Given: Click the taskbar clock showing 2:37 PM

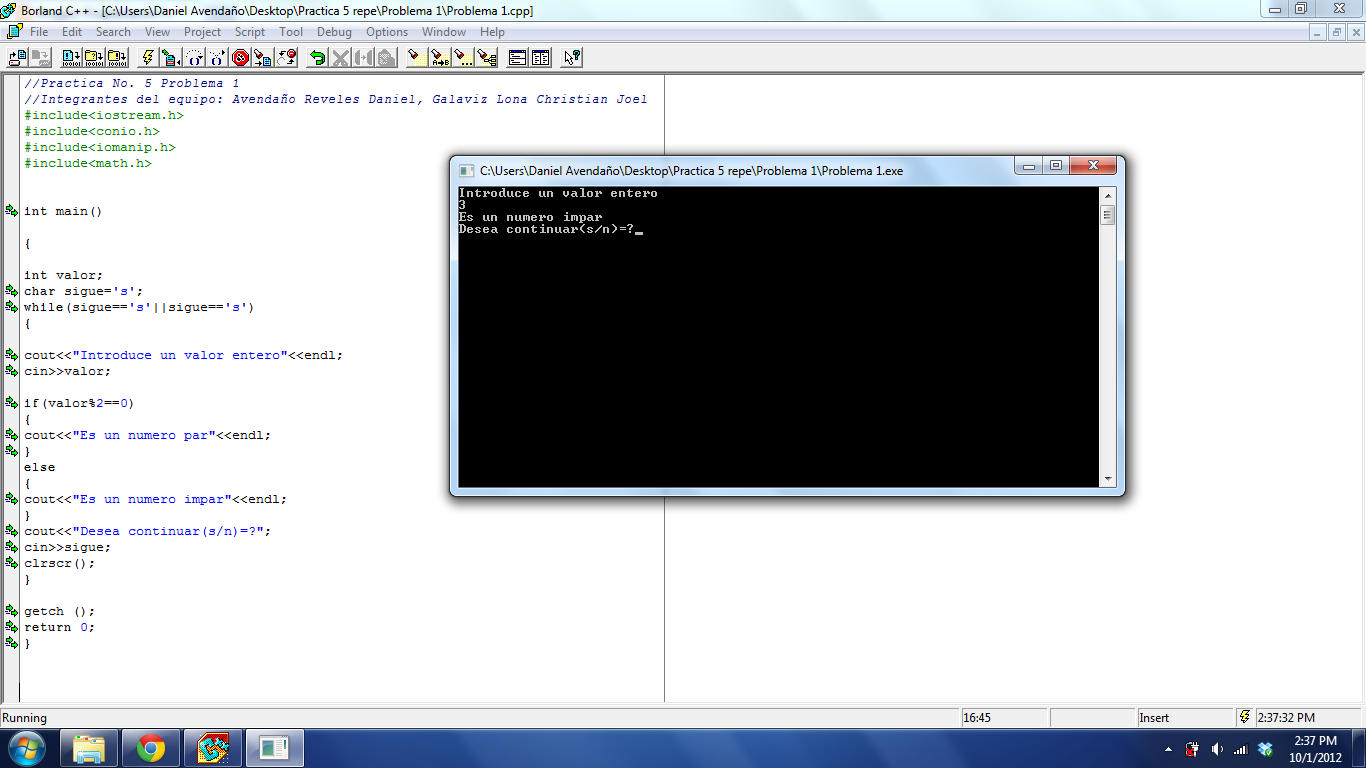Looking at the screenshot, I should tap(1315, 749).
